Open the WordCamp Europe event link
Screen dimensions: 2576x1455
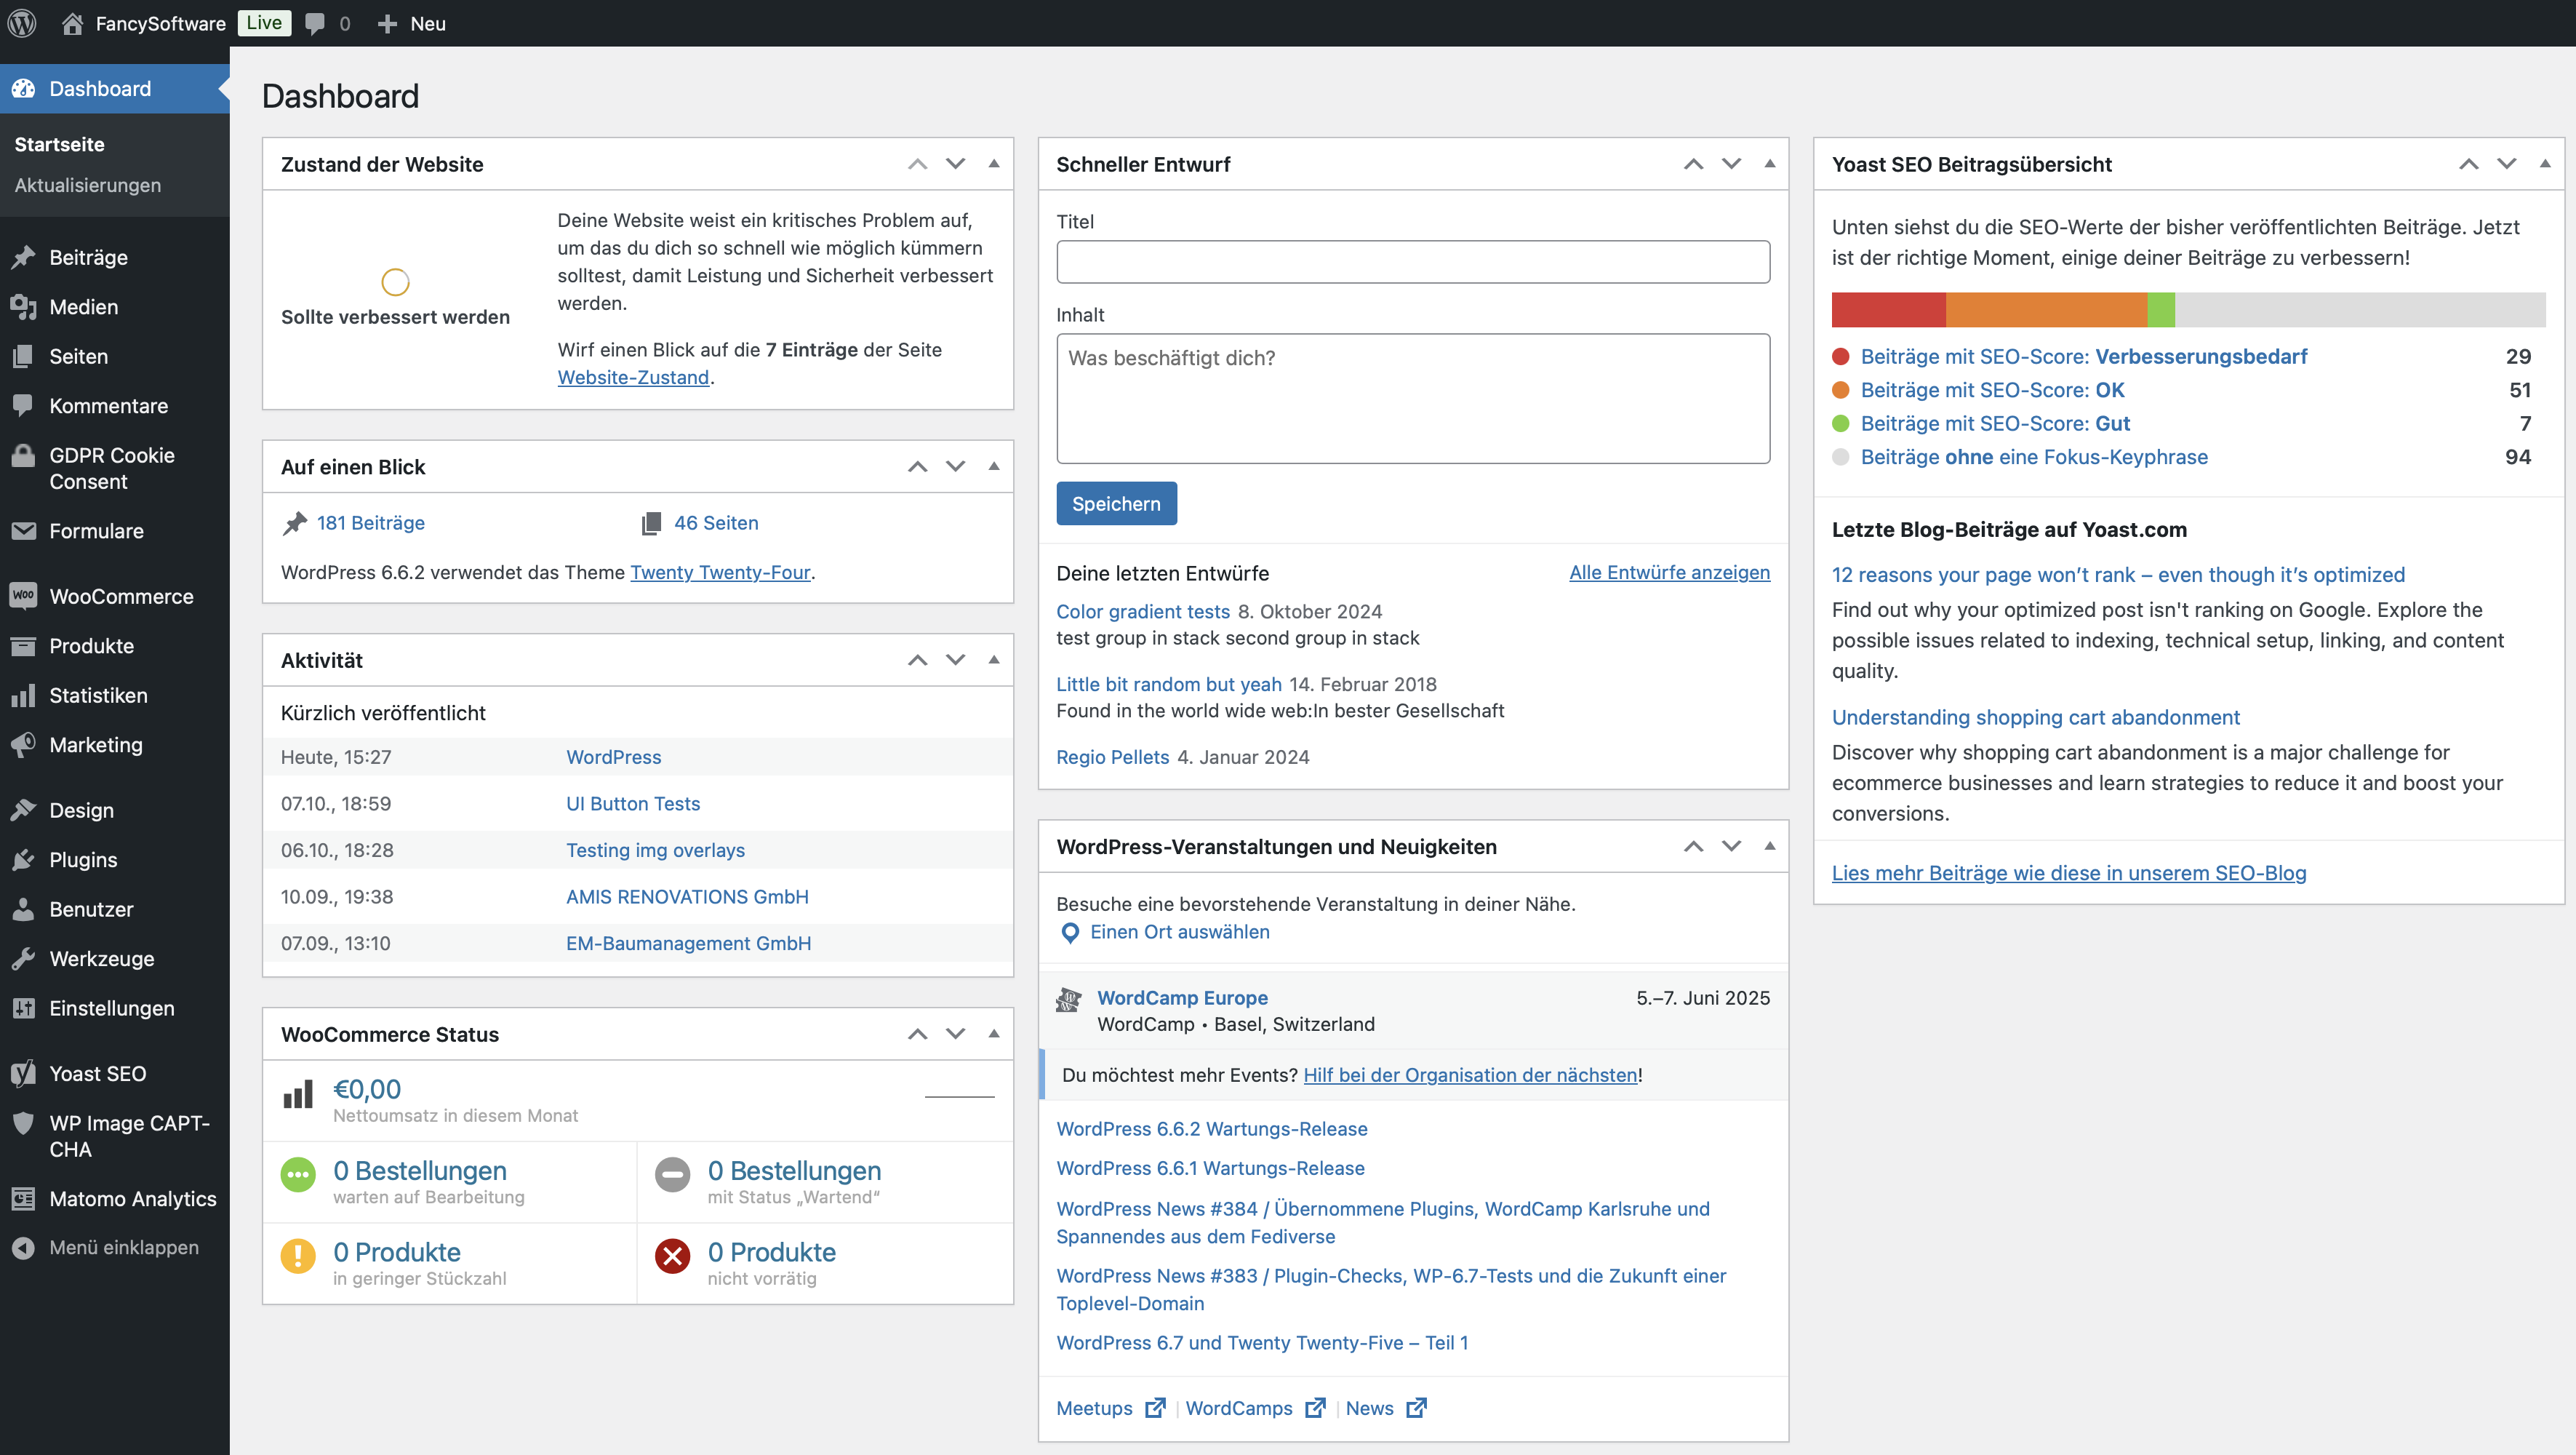[1182, 997]
